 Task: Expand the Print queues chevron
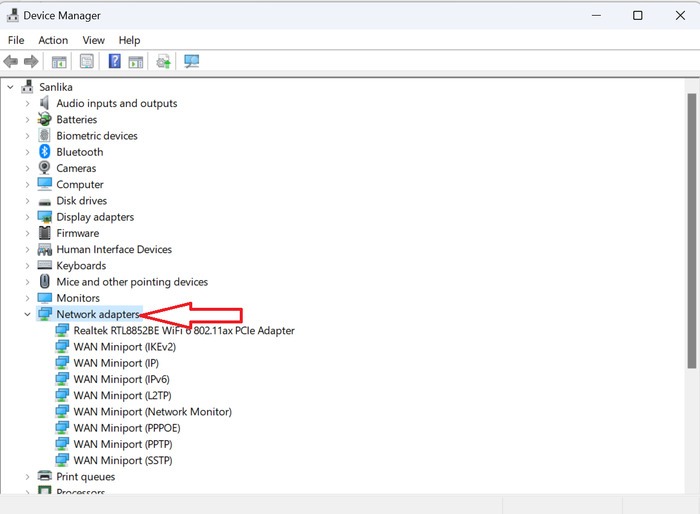27,477
